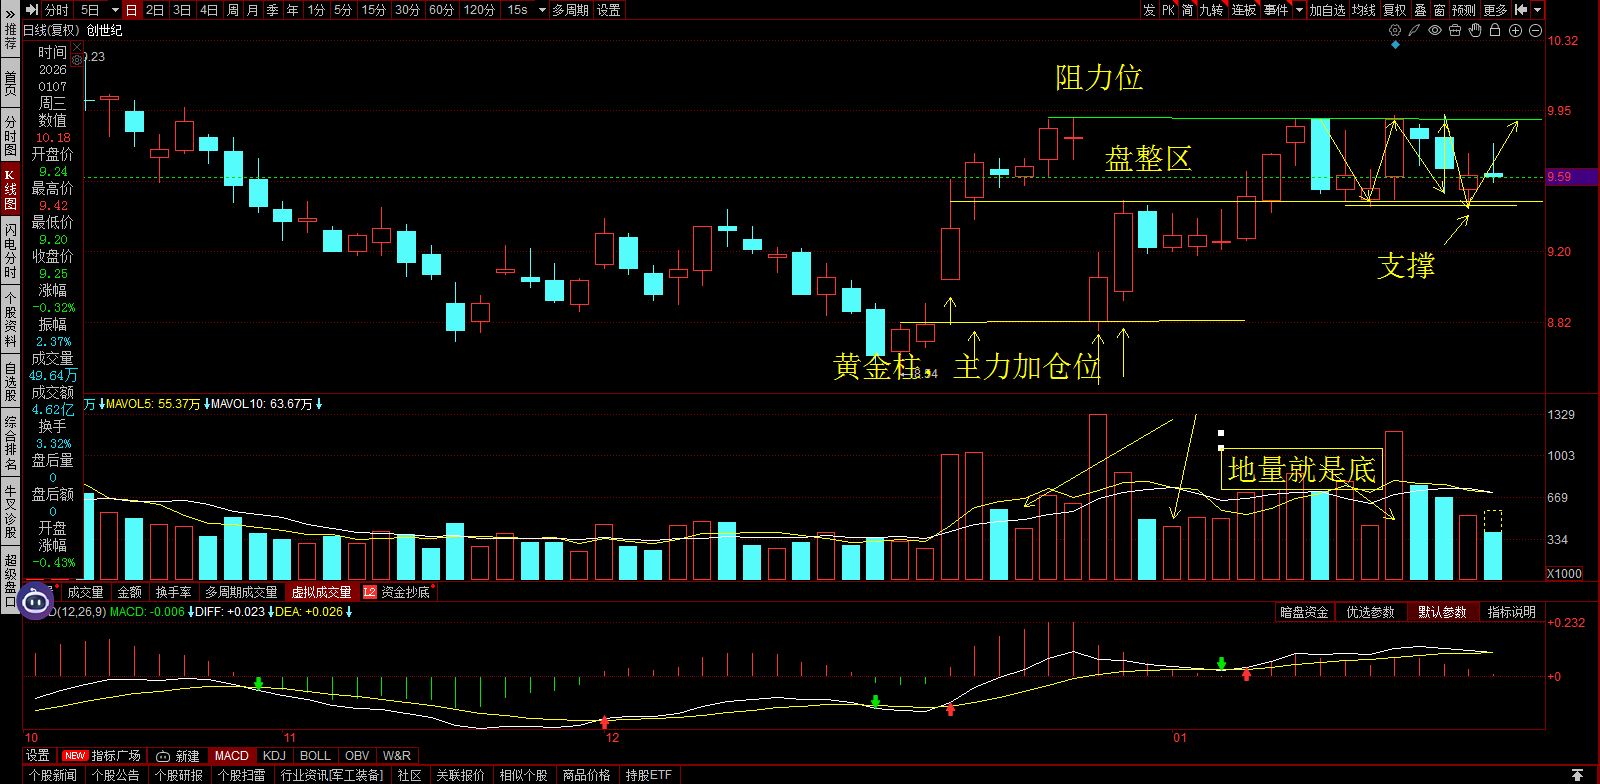Toggle the eye visibility icon on chart
Viewport: 1600px width, 784px height.
pyautogui.click(x=1435, y=30)
